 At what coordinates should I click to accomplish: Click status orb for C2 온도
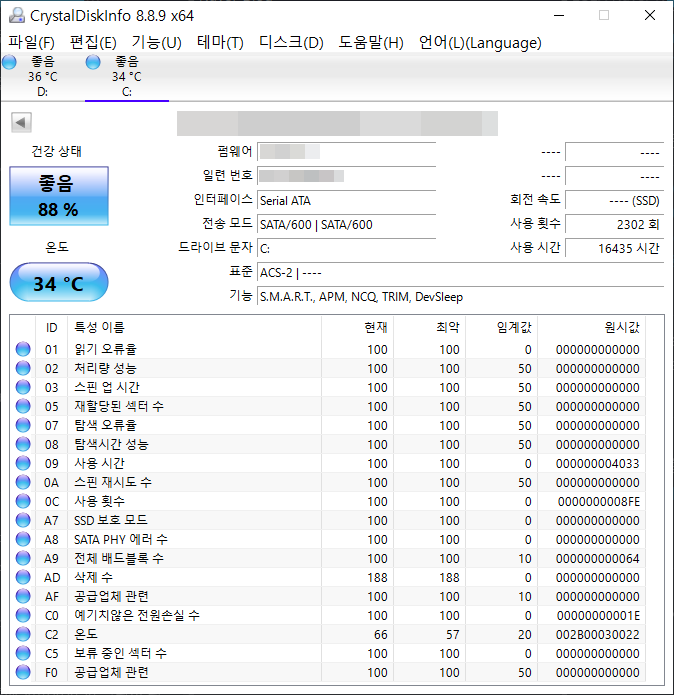coord(23,634)
